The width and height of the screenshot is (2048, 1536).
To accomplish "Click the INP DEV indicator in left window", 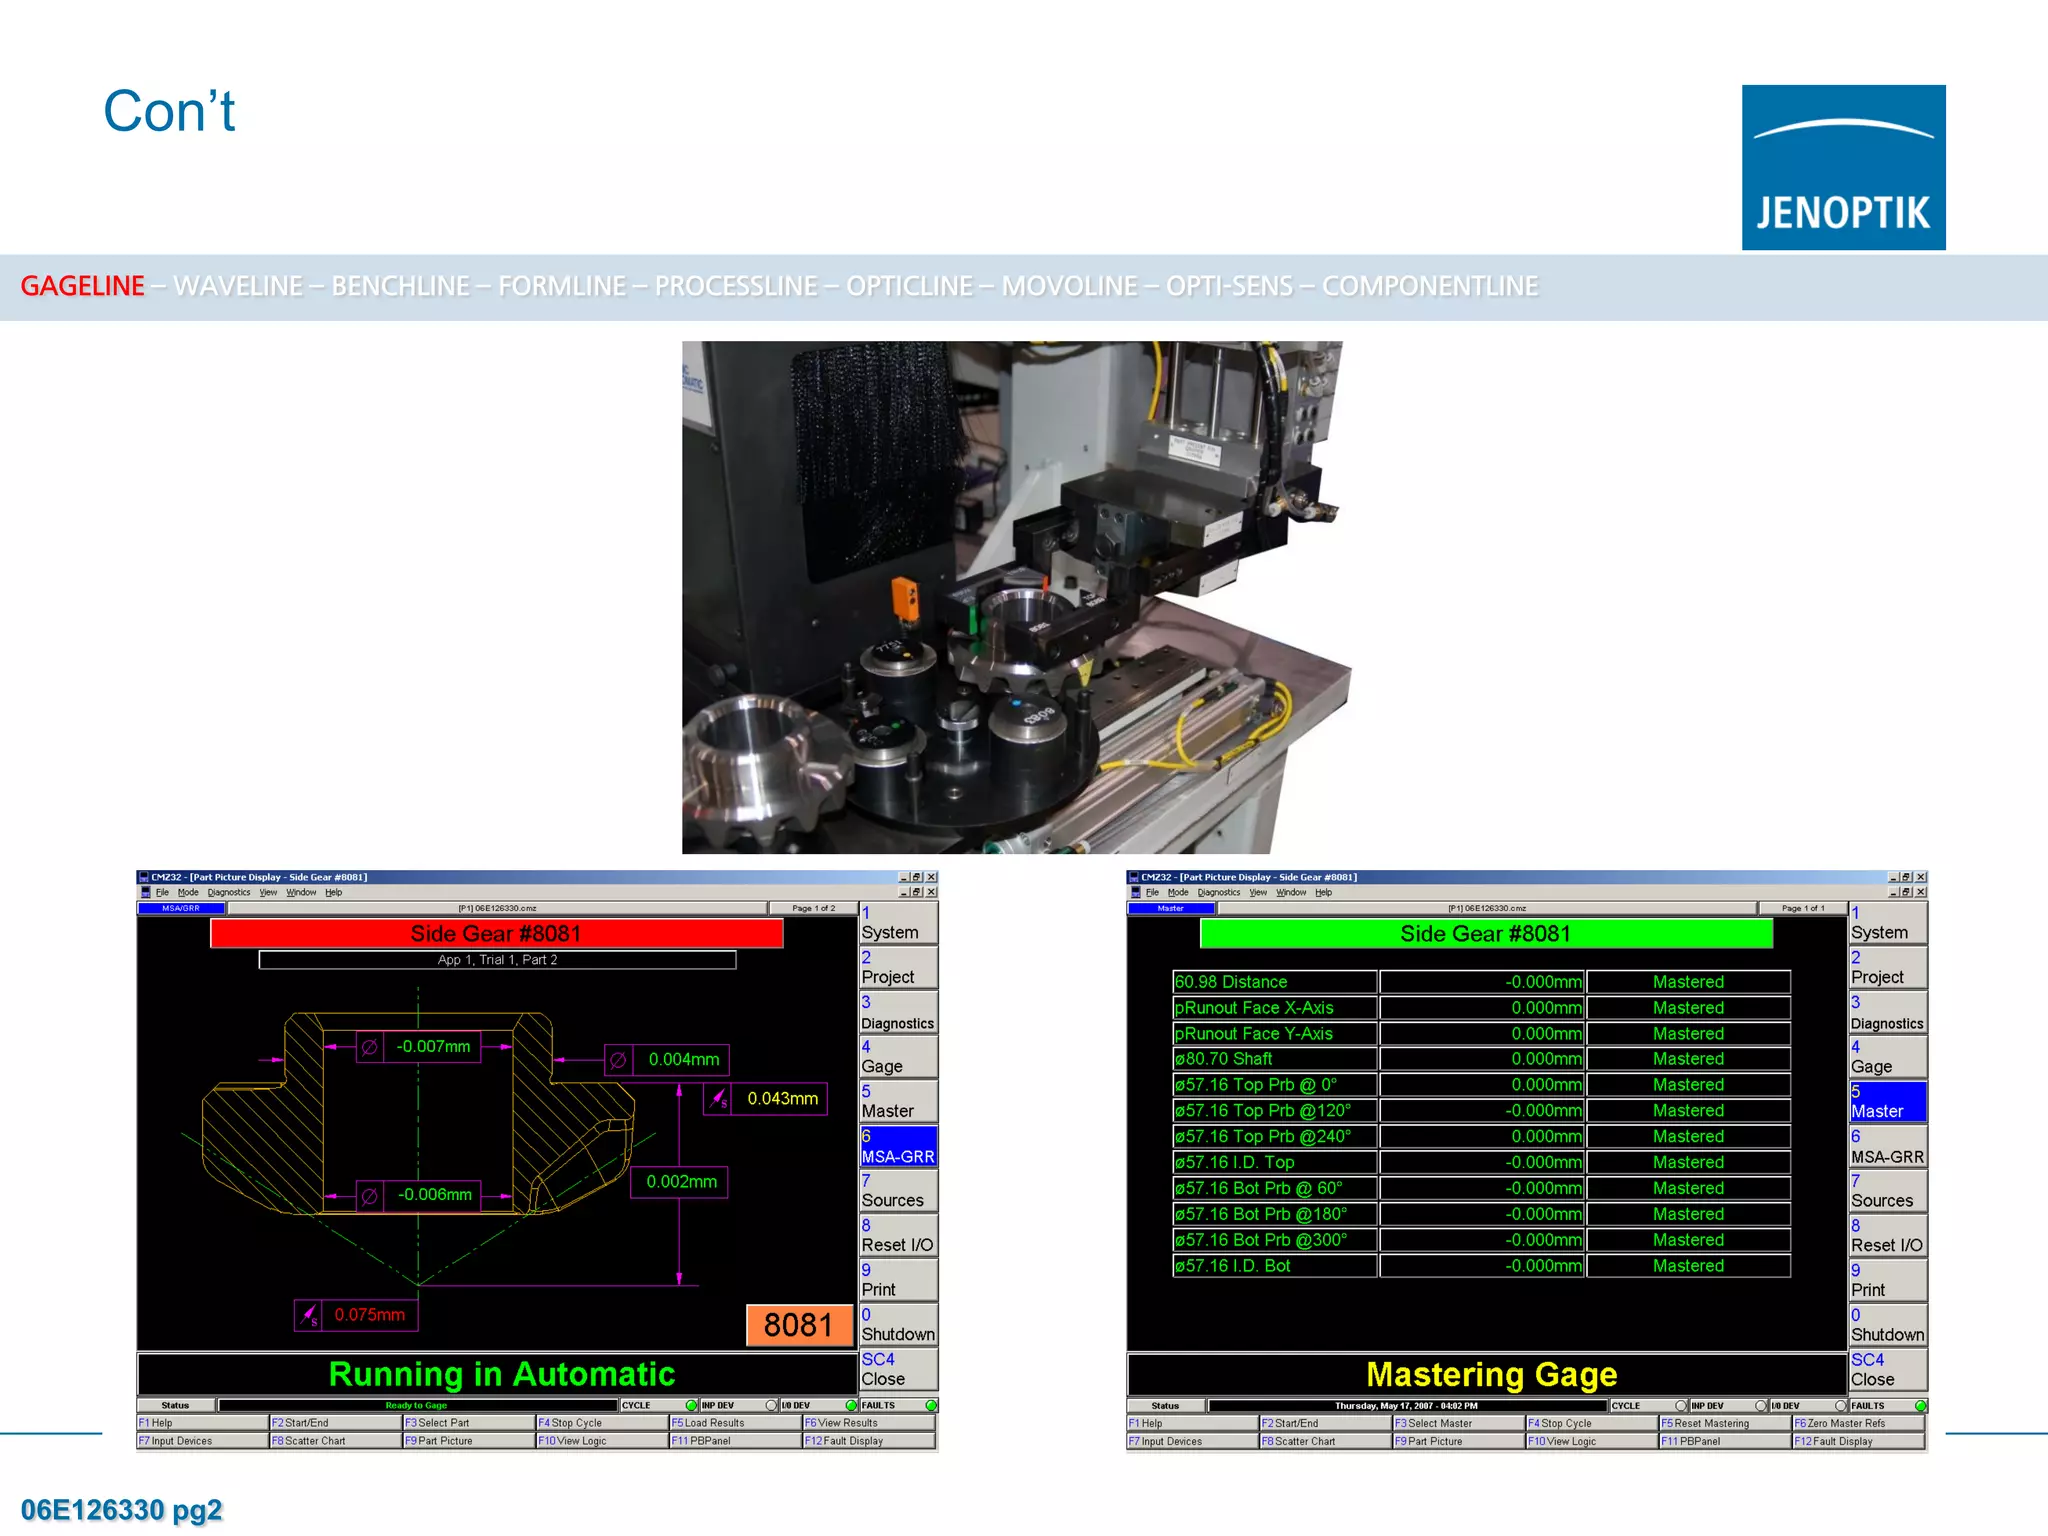I will (770, 1406).
